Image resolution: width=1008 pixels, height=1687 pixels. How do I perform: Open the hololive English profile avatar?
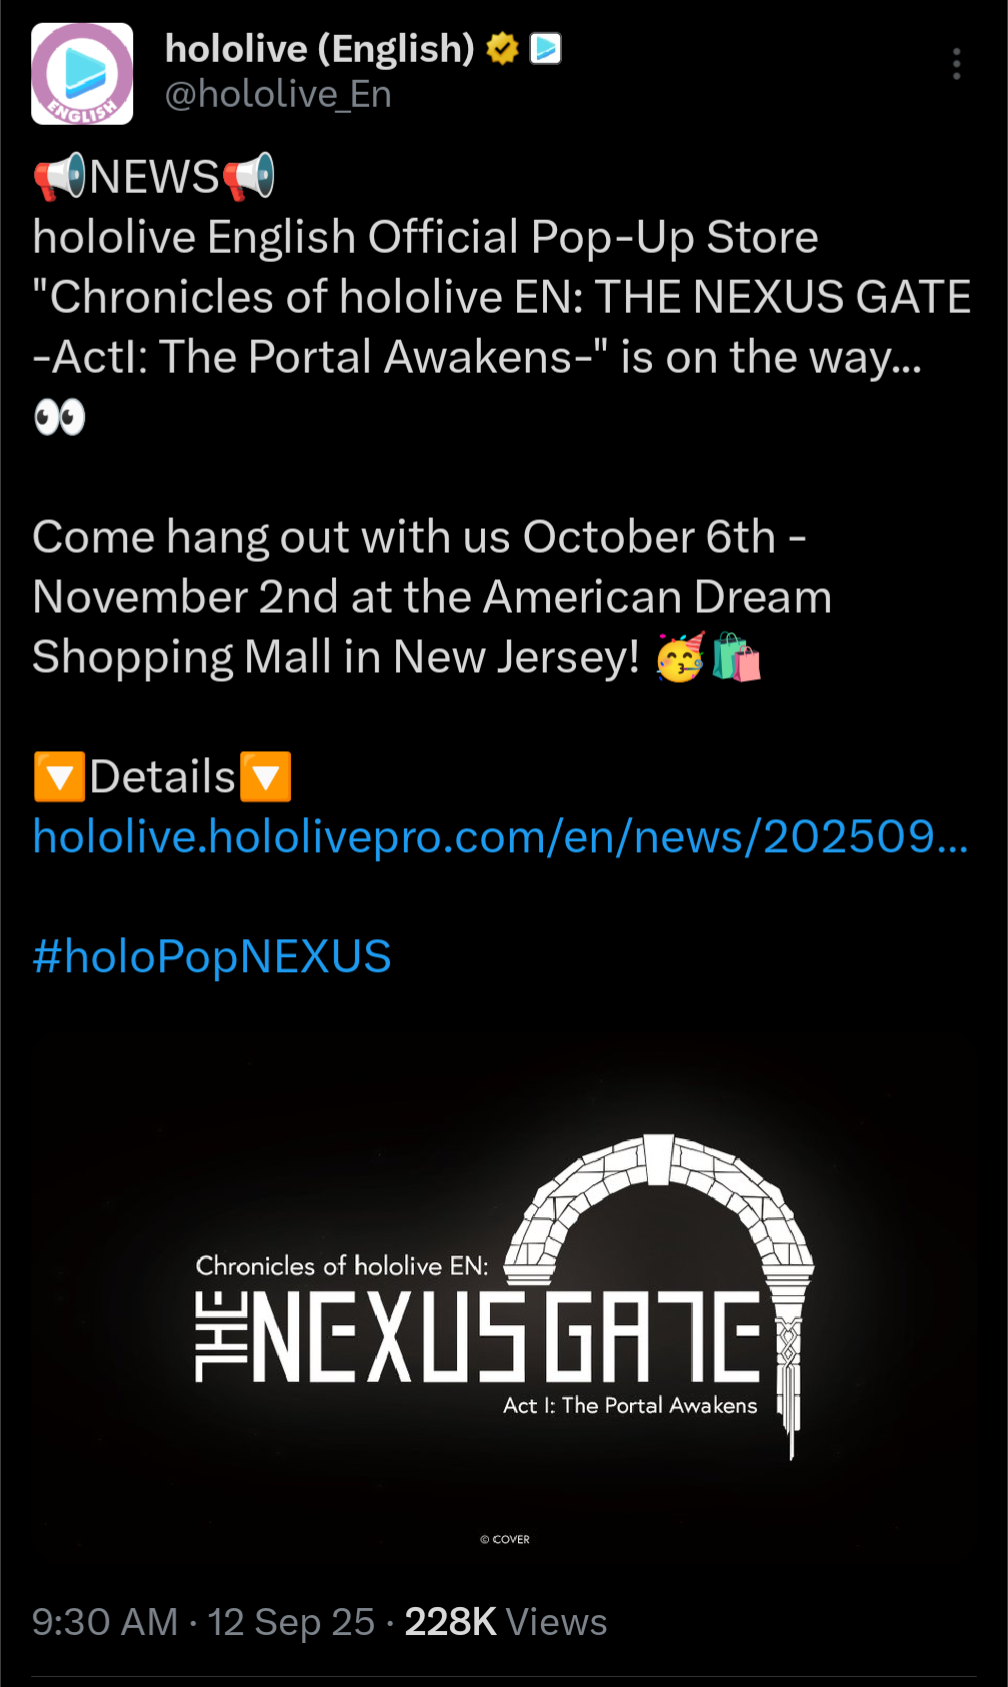[x=82, y=74]
